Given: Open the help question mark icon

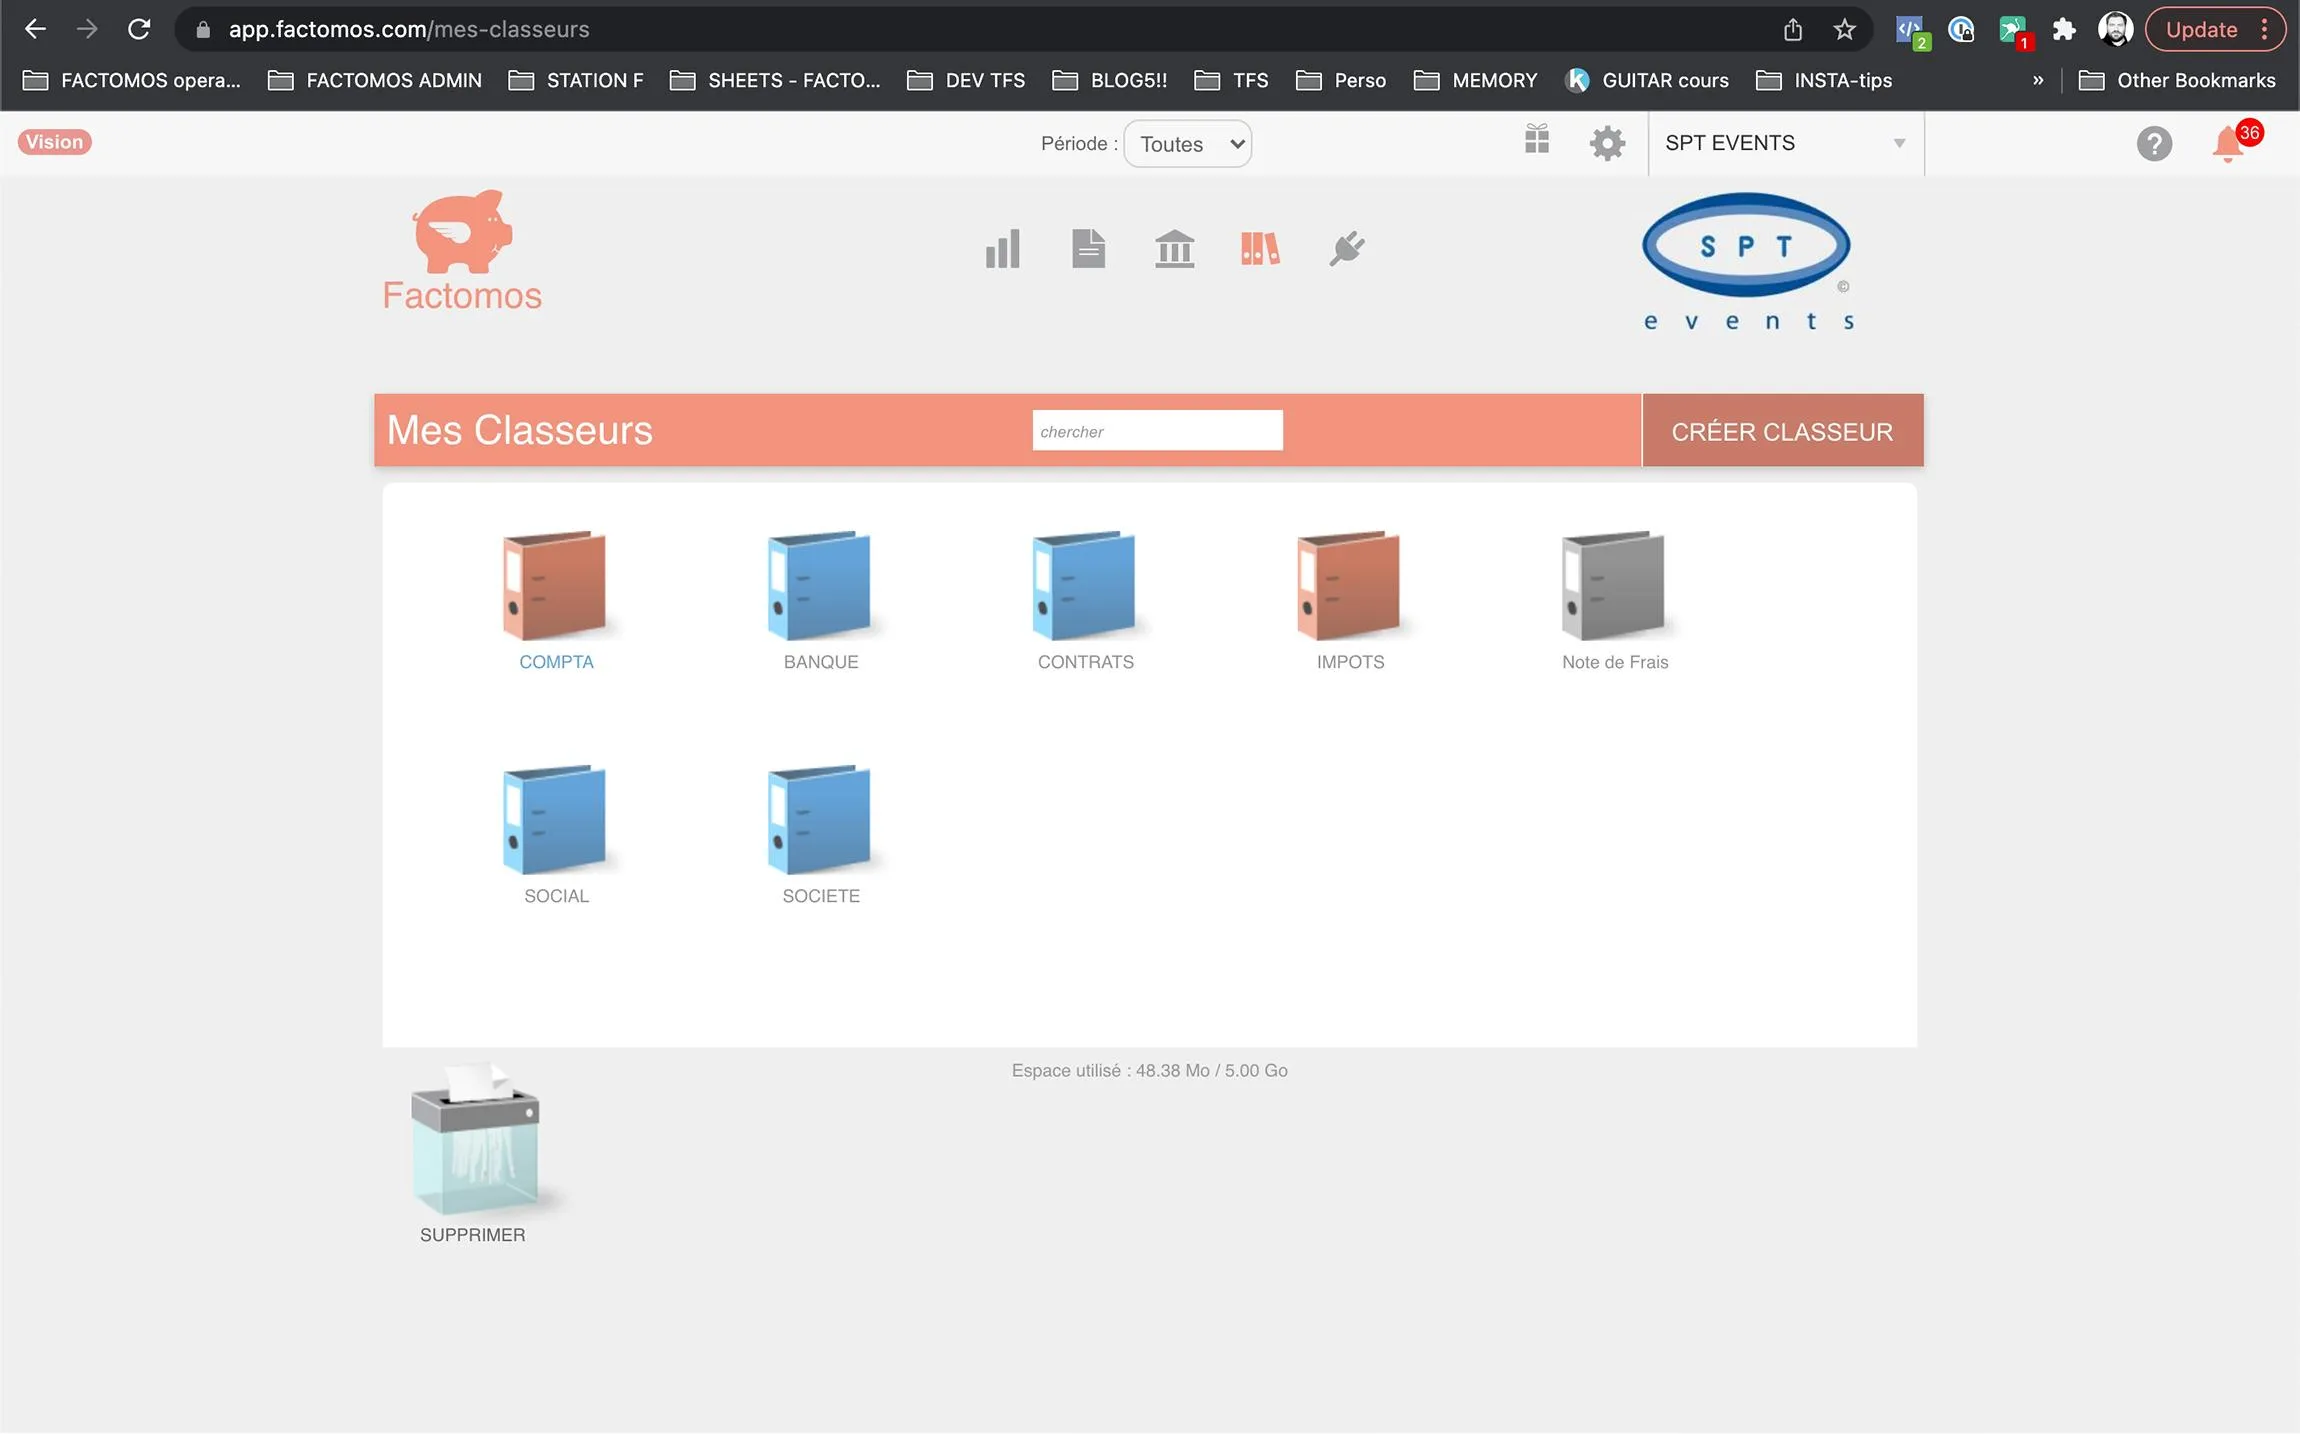Looking at the screenshot, I should point(2154,144).
